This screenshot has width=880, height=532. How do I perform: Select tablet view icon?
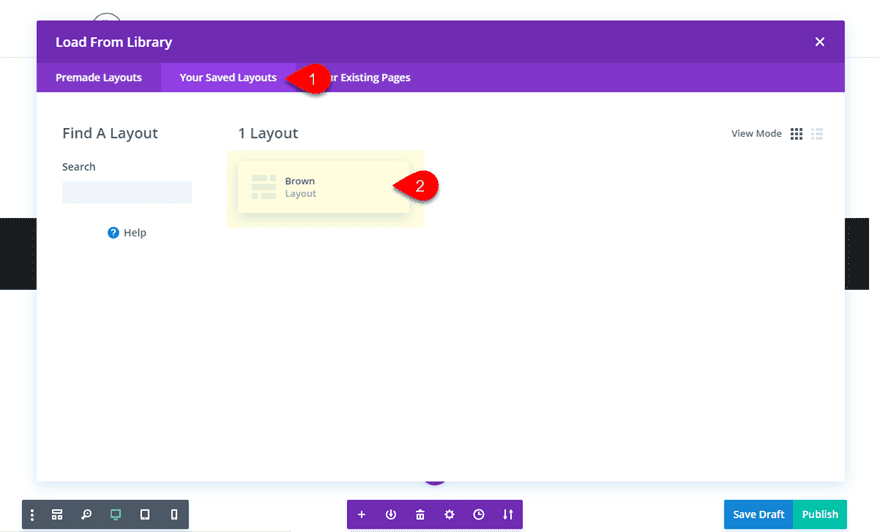pos(145,515)
